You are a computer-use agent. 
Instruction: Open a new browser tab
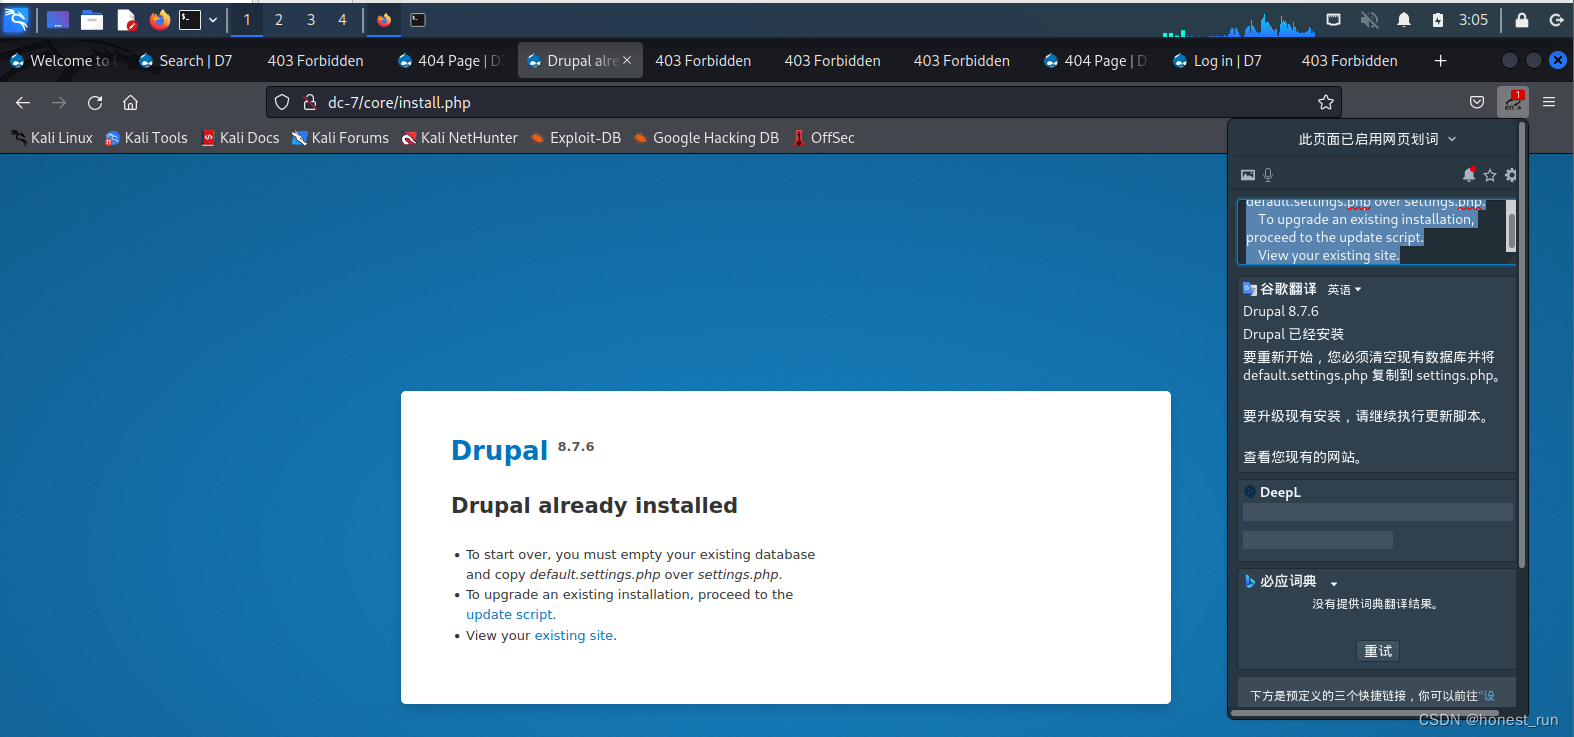(x=1440, y=61)
